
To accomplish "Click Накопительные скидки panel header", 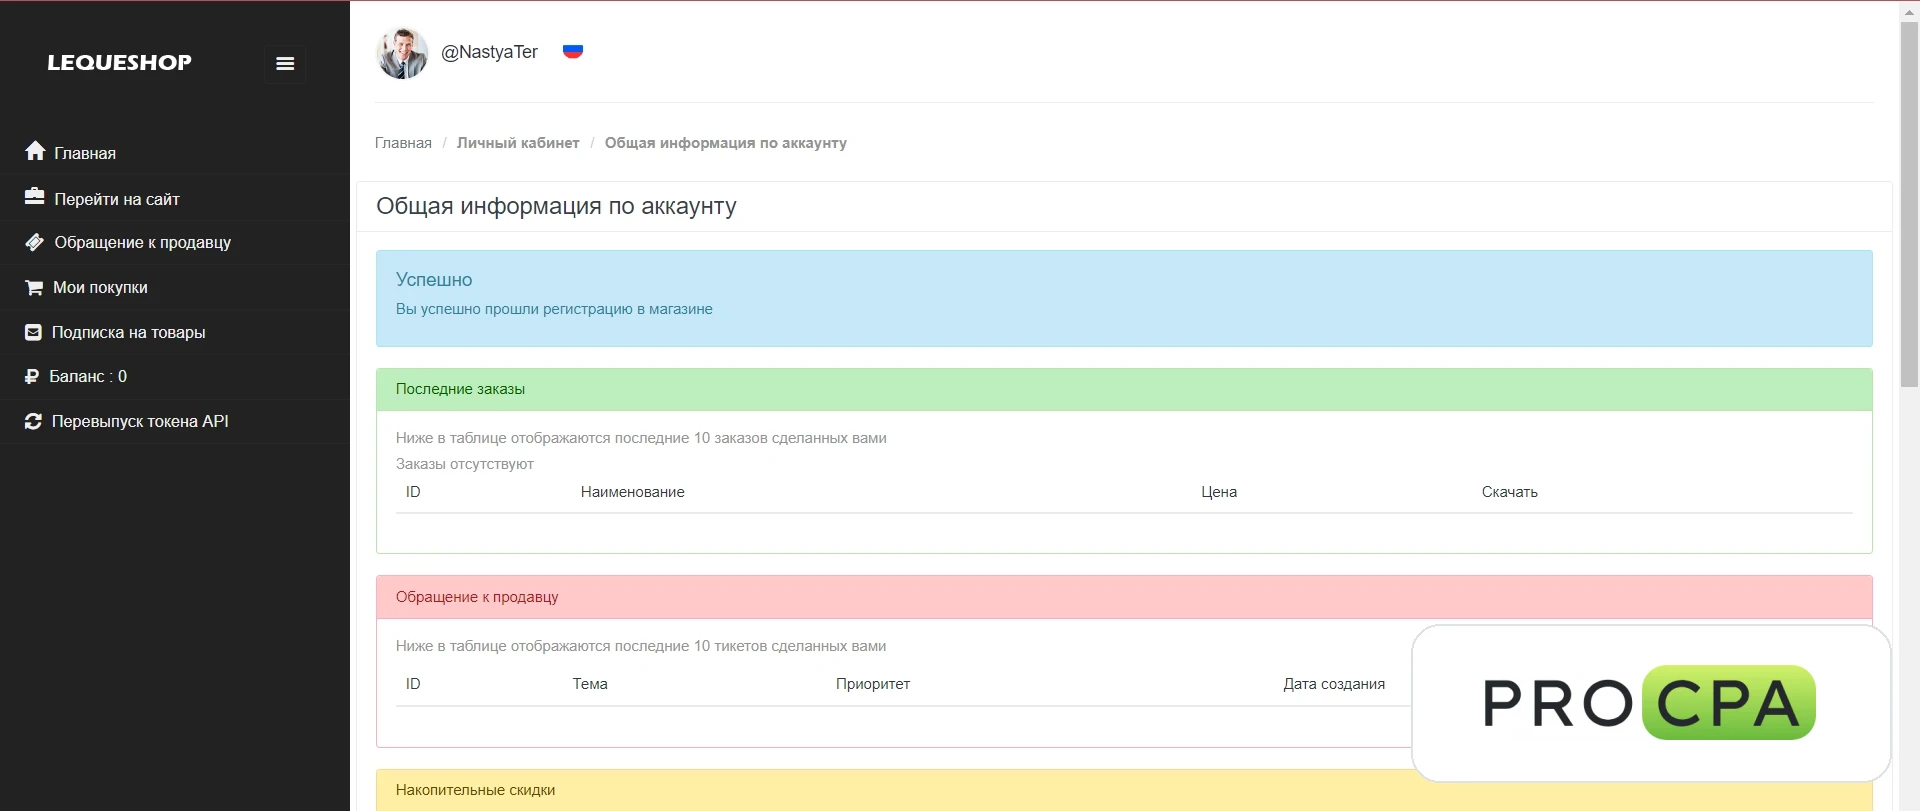I will (1124, 790).
